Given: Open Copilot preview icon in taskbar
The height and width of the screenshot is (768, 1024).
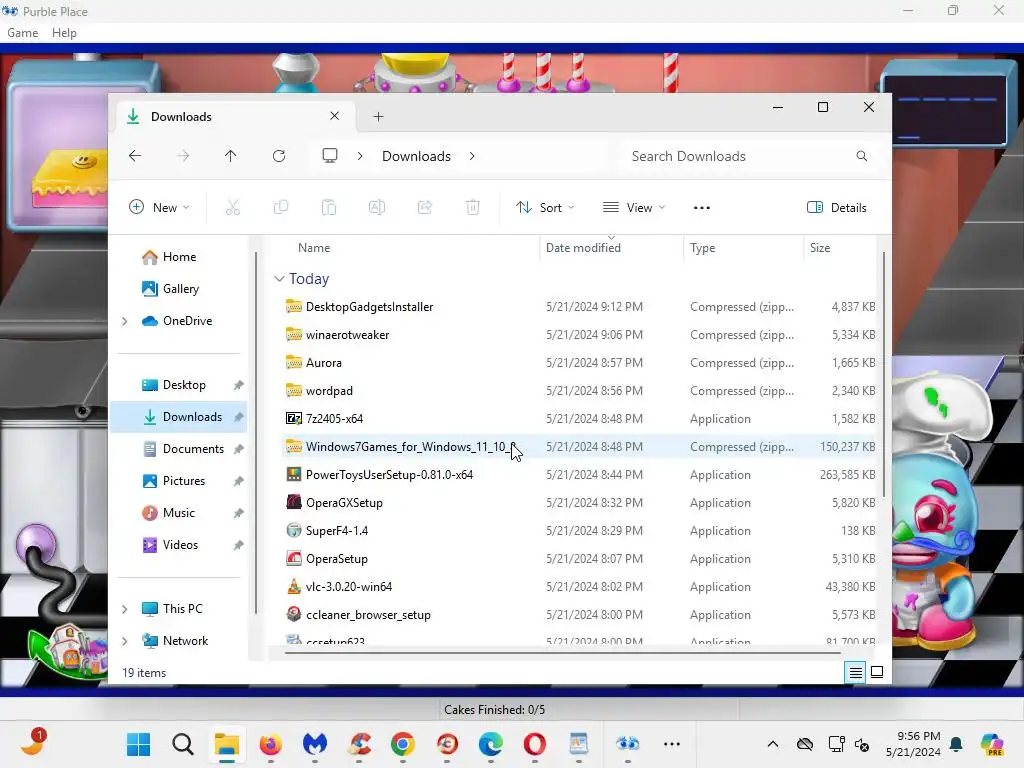Looking at the screenshot, I should (992, 744).
